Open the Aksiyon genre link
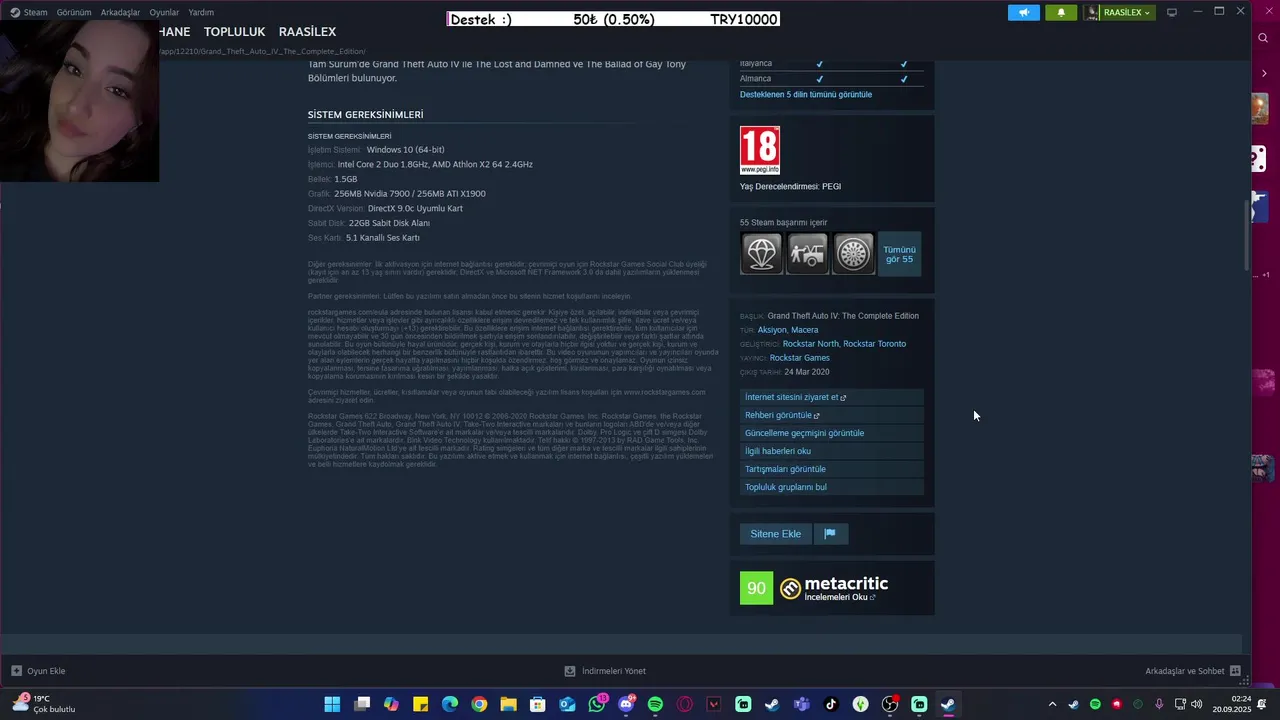 pos(772,330)
